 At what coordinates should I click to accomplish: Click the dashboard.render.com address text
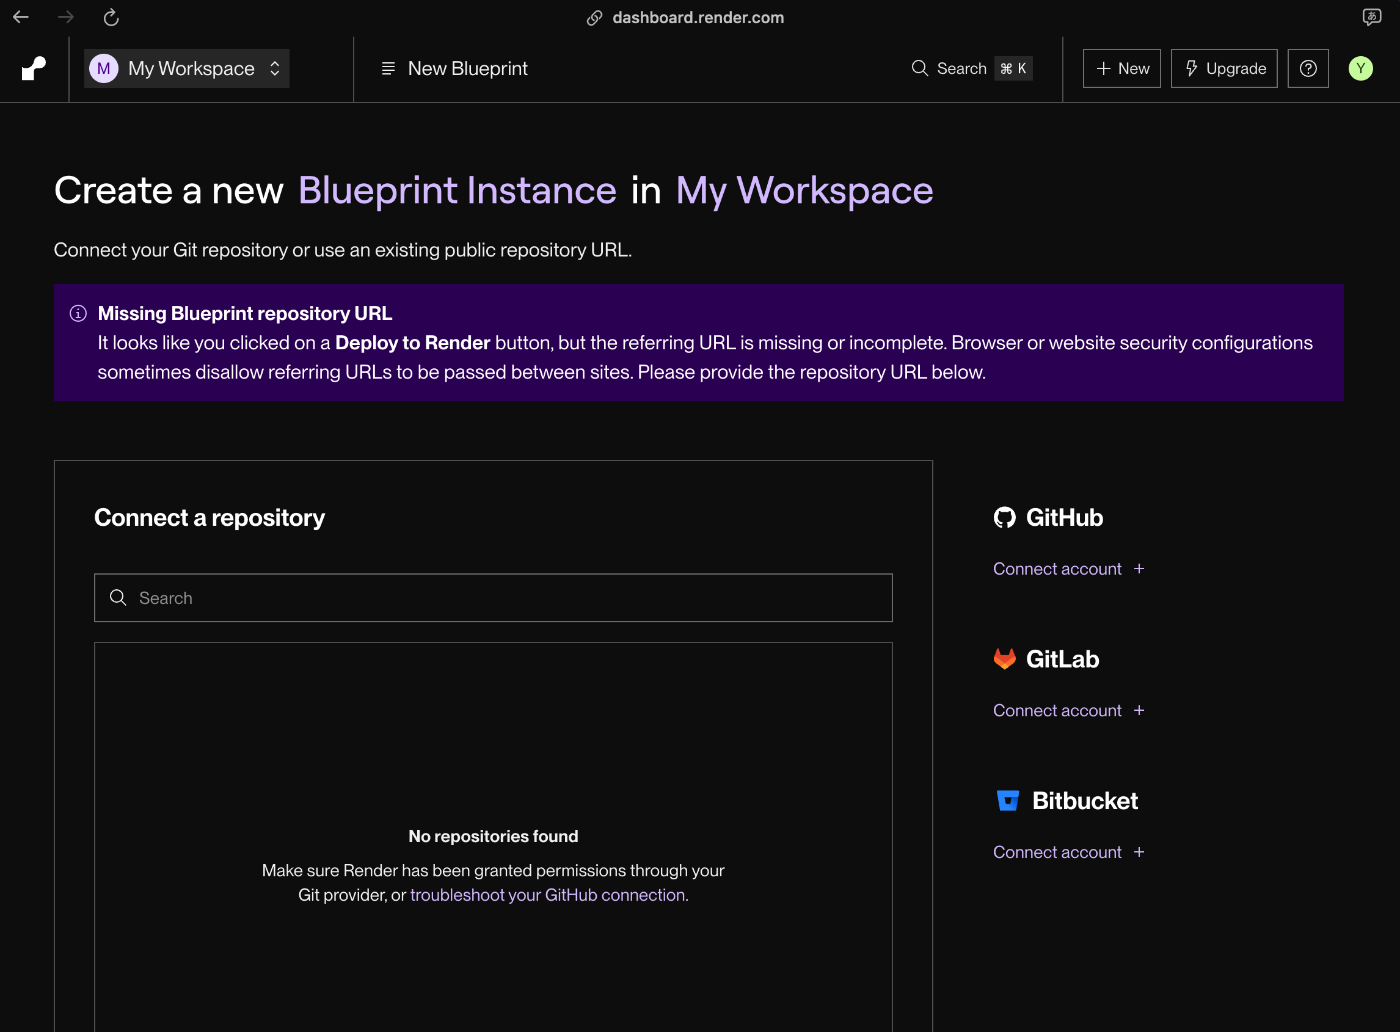point(698,18)
